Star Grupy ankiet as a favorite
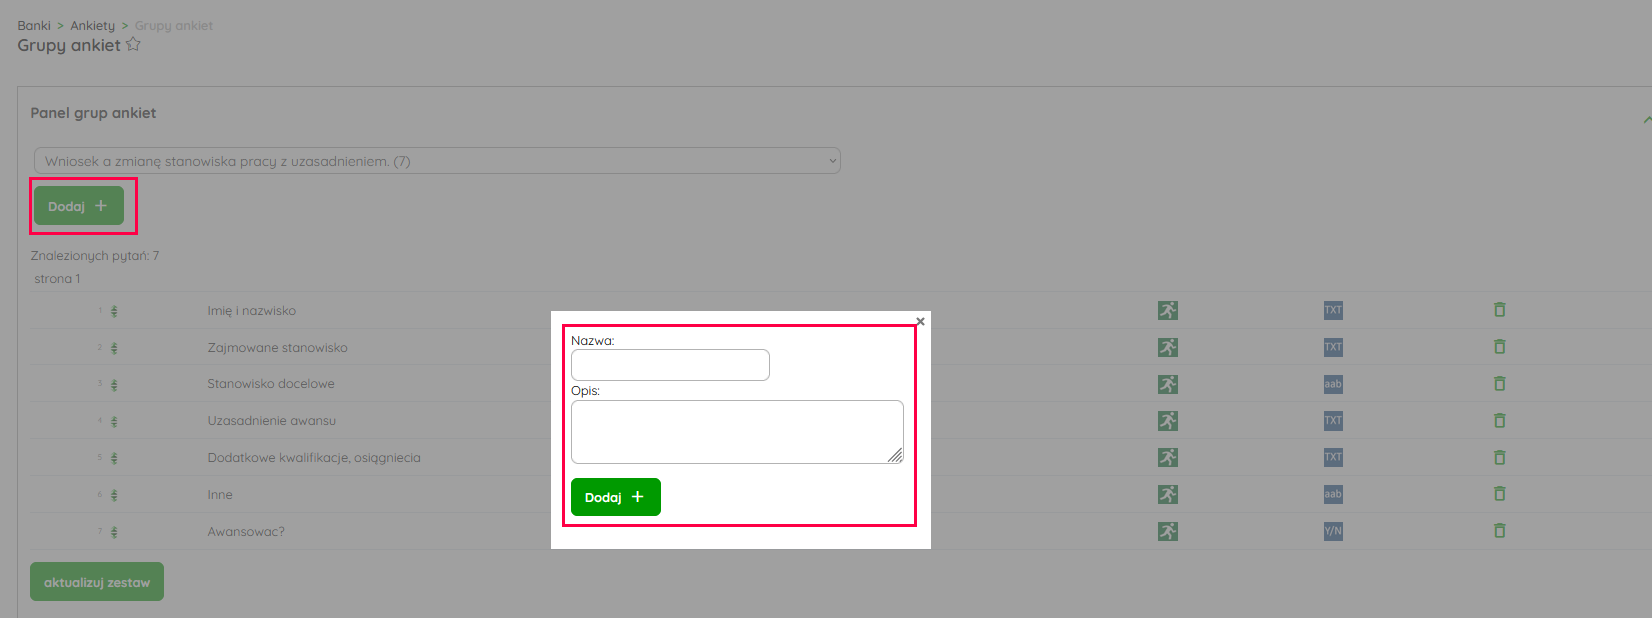Screen dimensions: 1652x618 tap(133, 45)
